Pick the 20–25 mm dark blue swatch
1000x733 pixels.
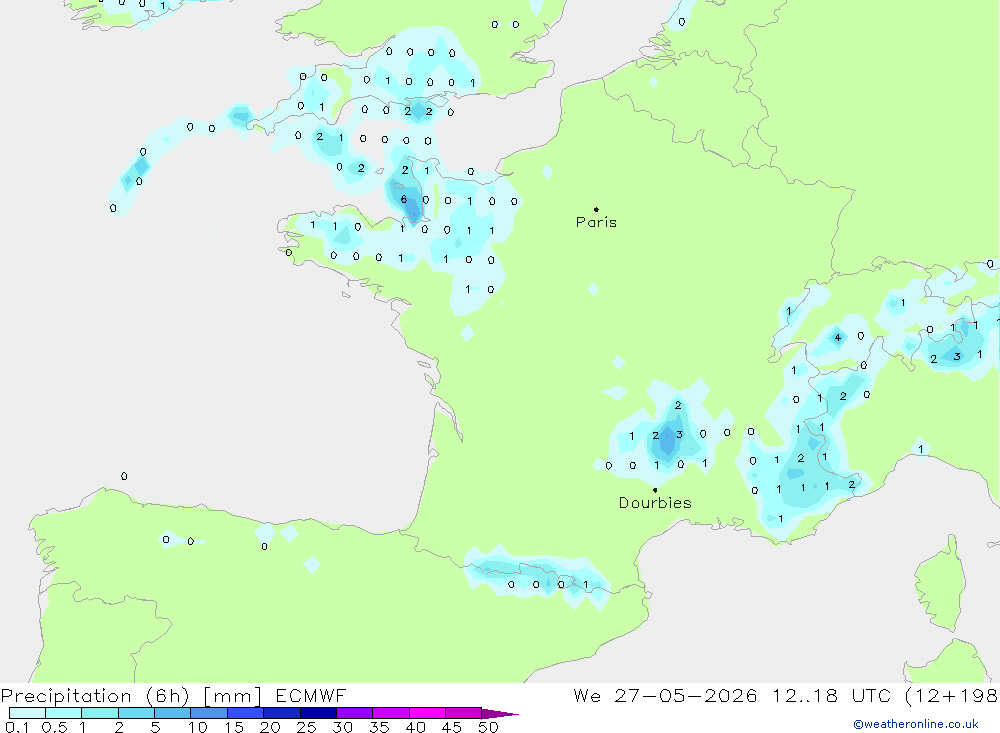[x=282, y=713]
